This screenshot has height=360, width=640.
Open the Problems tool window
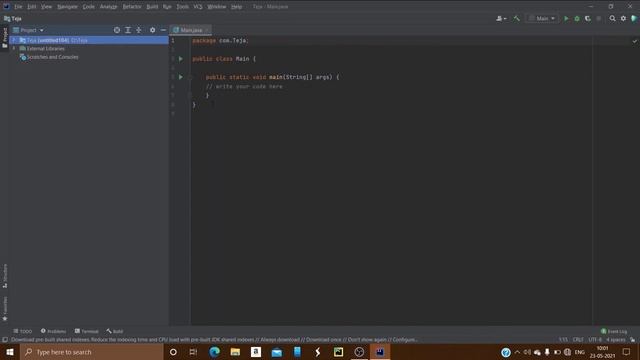coord(53,331)
